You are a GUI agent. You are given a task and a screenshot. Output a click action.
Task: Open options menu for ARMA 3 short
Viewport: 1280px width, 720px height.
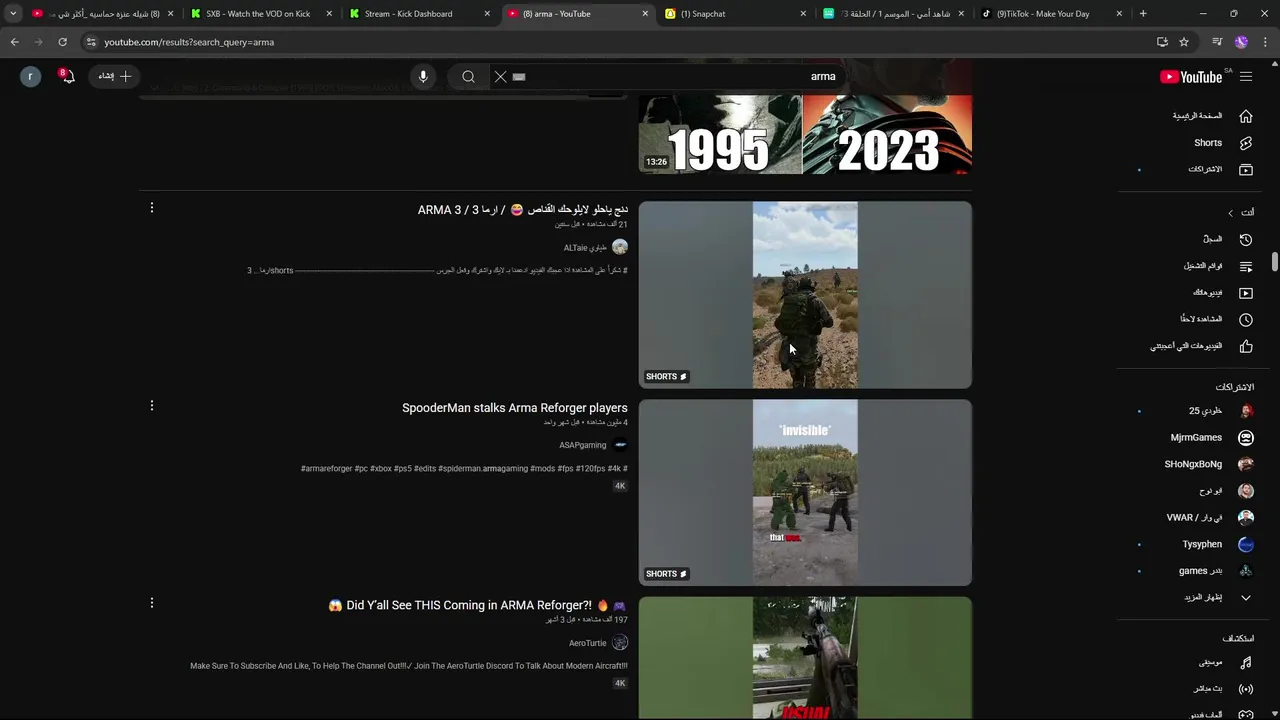[152, 207]
